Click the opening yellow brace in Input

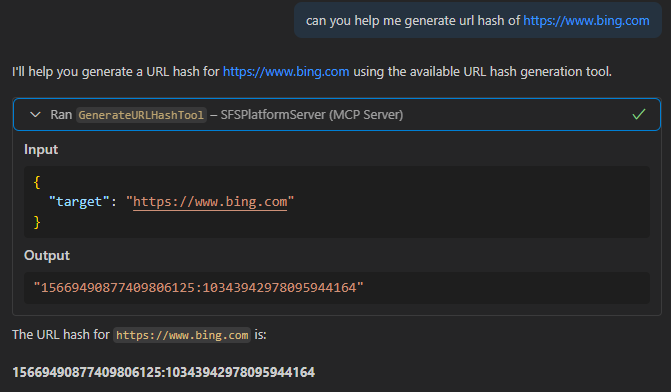tap(37, 182)
